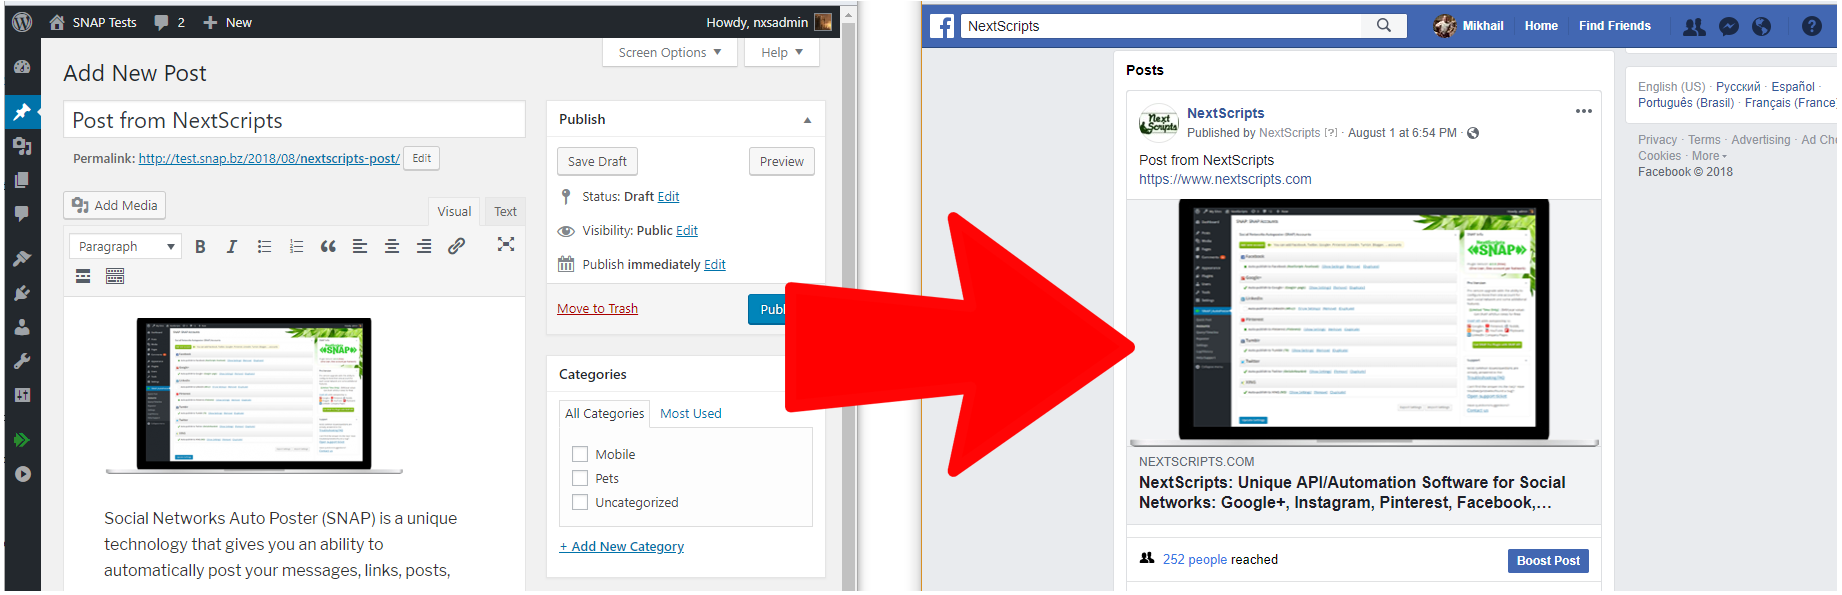Open the Users sidebar icon
Image resolution: width=1842 pixels, height=595 pixels.
coord(22,327)
